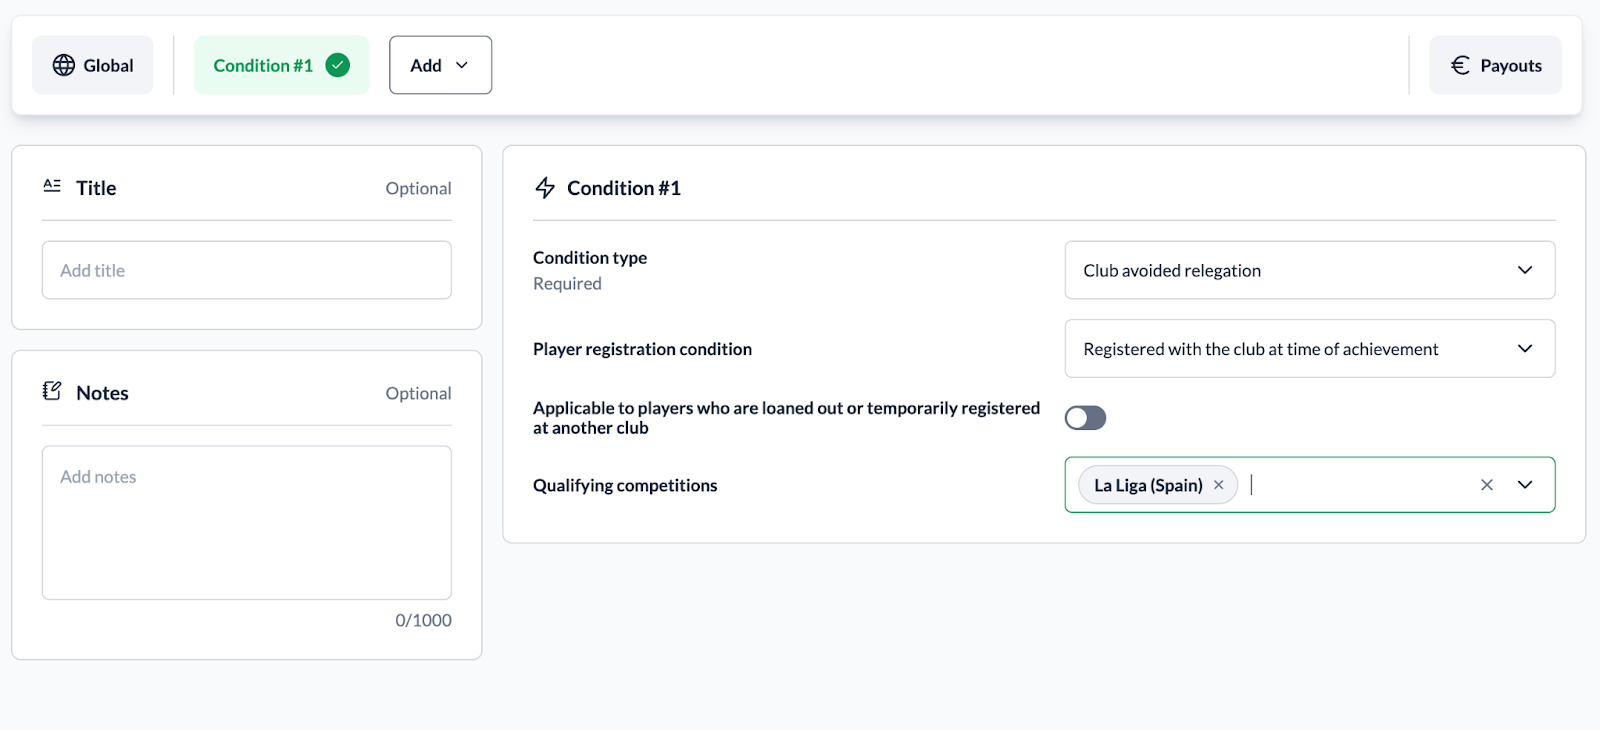Screen dimensions: 1600x730
Task: Switch to the Global tab
Action: [93, 65]
